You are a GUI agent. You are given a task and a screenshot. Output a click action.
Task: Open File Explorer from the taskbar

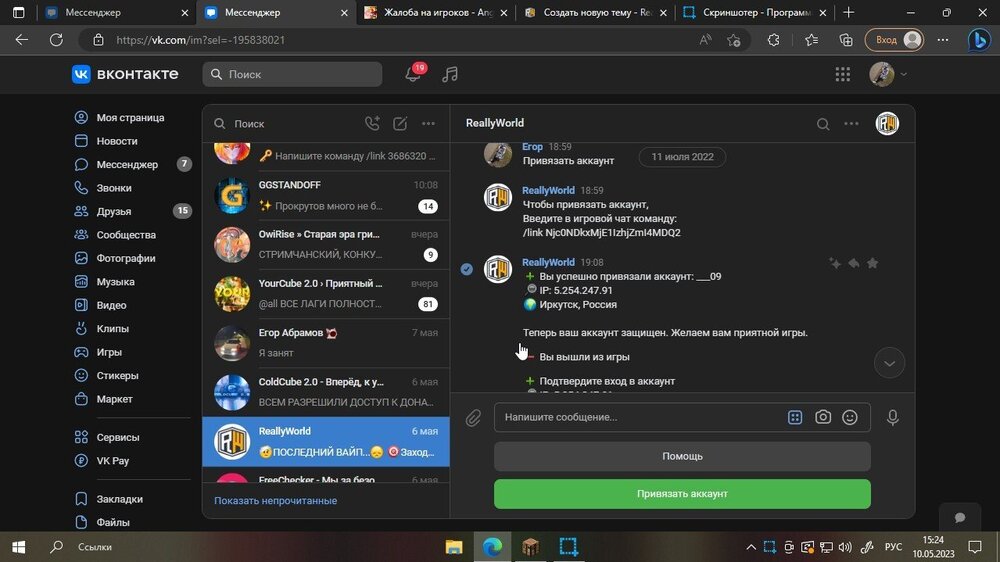(x=453, y=547)
